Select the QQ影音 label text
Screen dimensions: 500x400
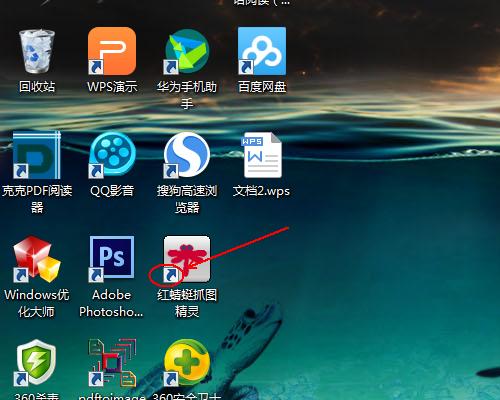click(112, 191)
